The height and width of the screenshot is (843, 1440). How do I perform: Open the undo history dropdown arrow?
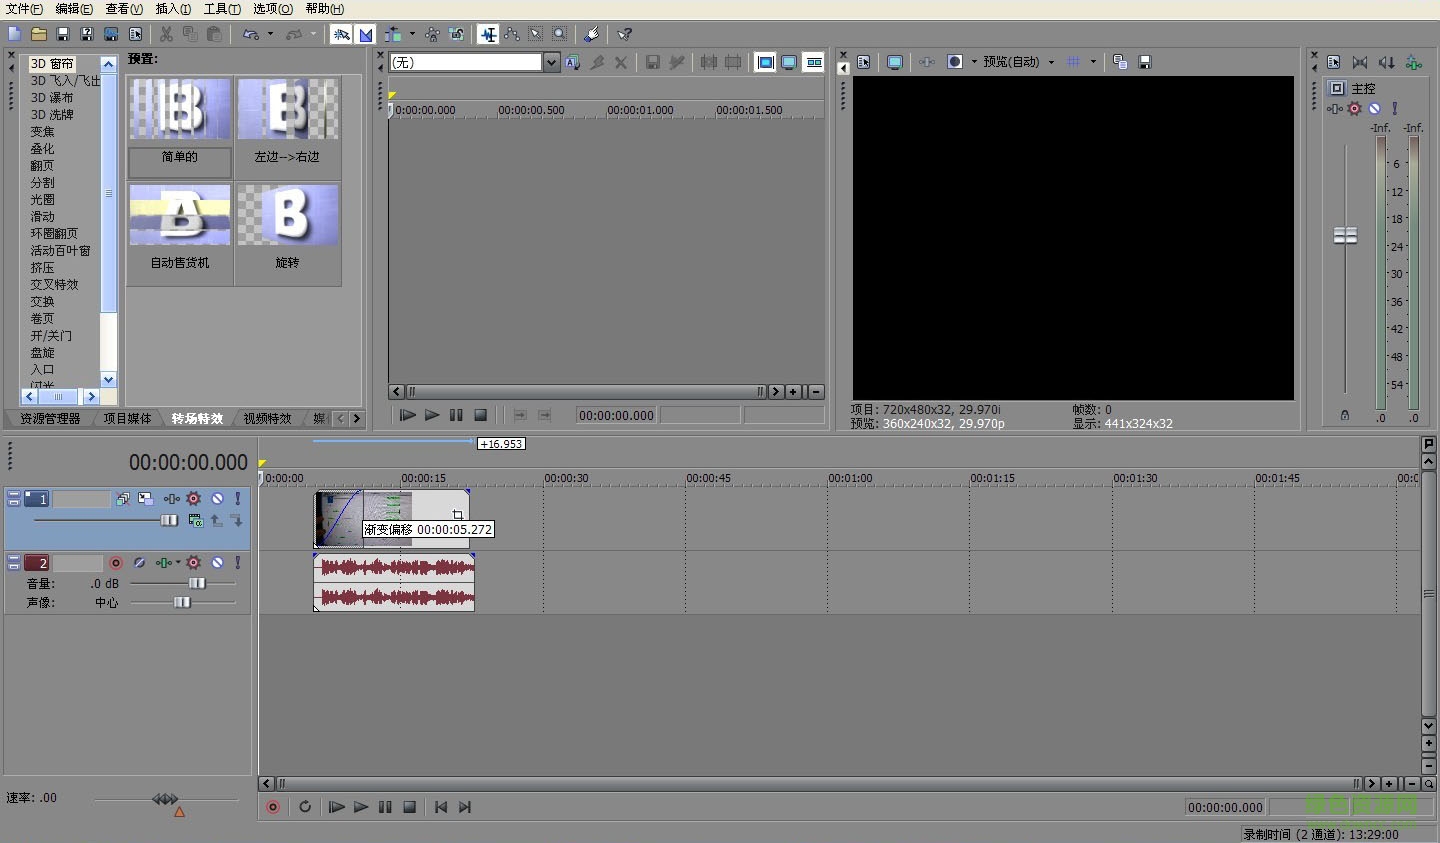pyautogui.click(x=270, y=34)
